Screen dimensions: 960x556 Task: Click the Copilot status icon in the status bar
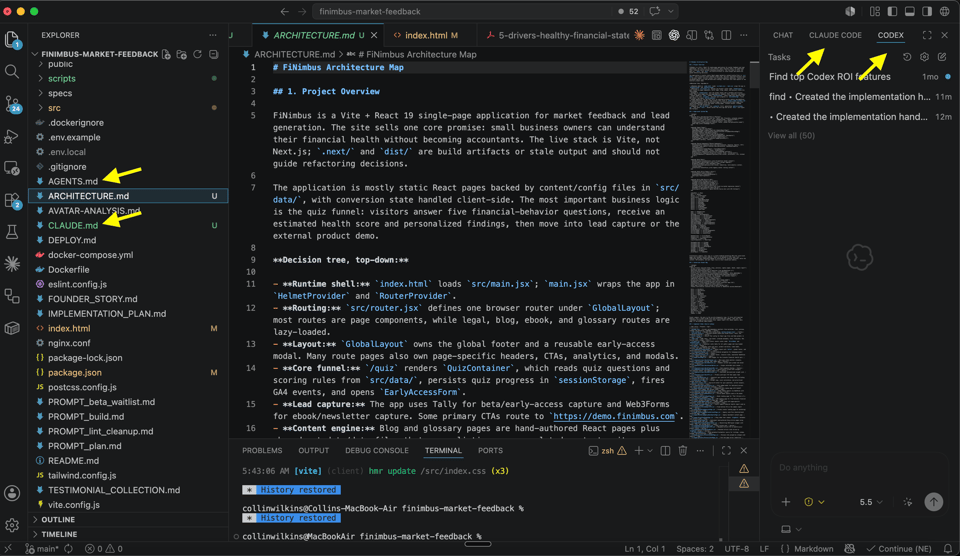(x=850, y=549)
